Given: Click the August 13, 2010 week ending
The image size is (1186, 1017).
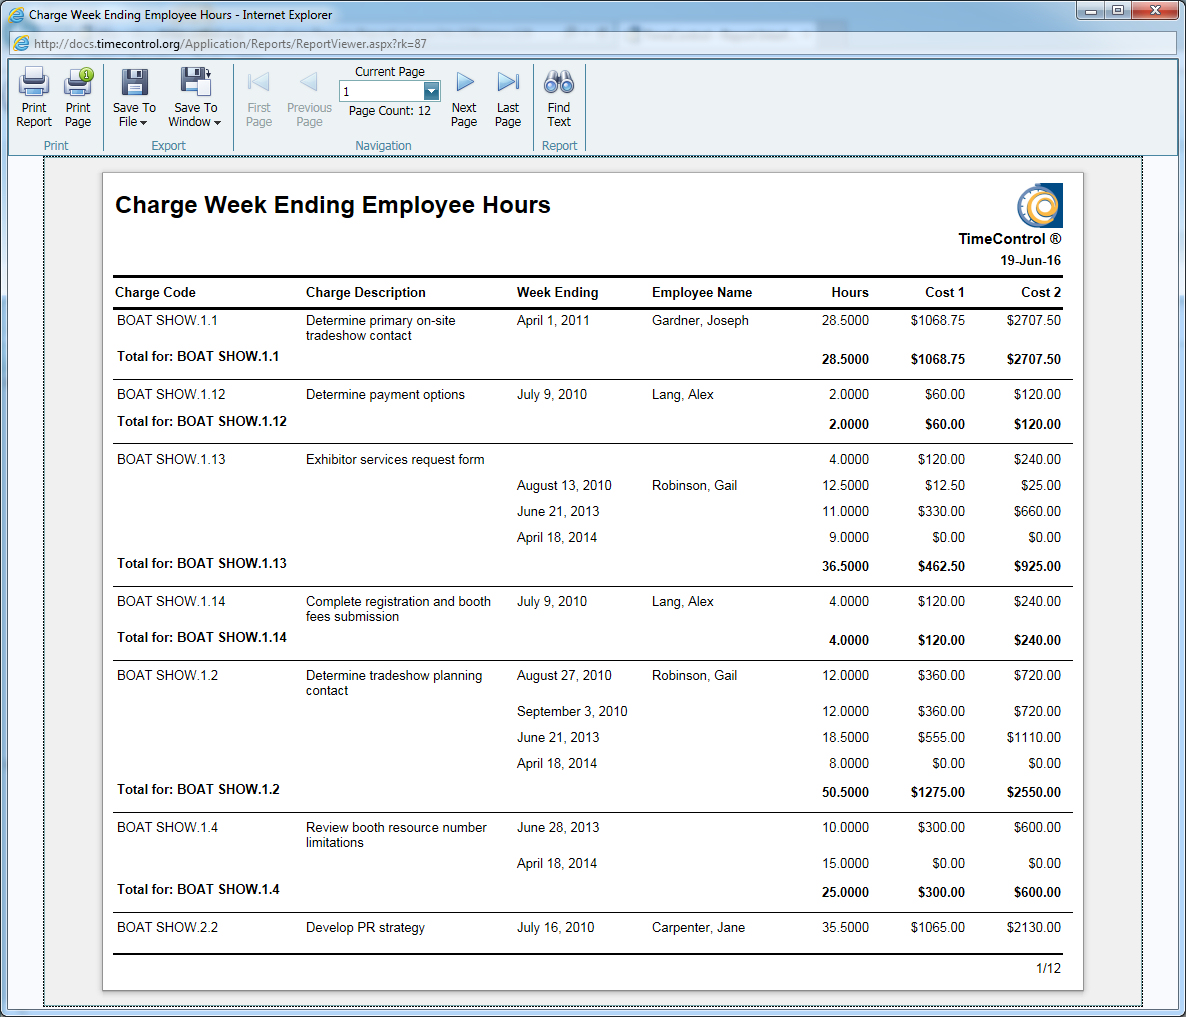Looking at the screenshot, I should [x=564, y=485].
